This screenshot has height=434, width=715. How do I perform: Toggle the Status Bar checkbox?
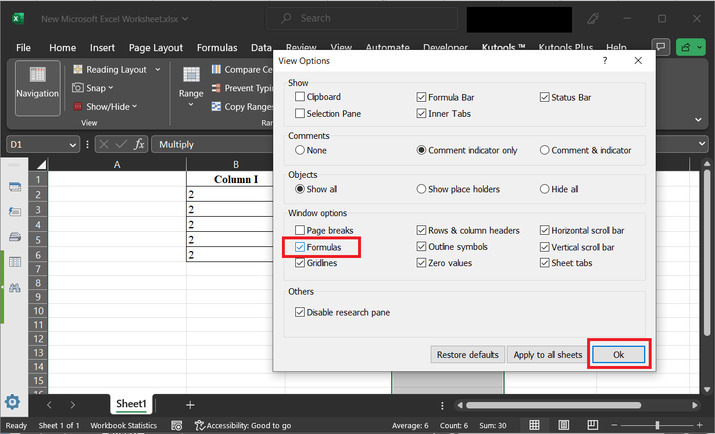[x=544, y=97]
